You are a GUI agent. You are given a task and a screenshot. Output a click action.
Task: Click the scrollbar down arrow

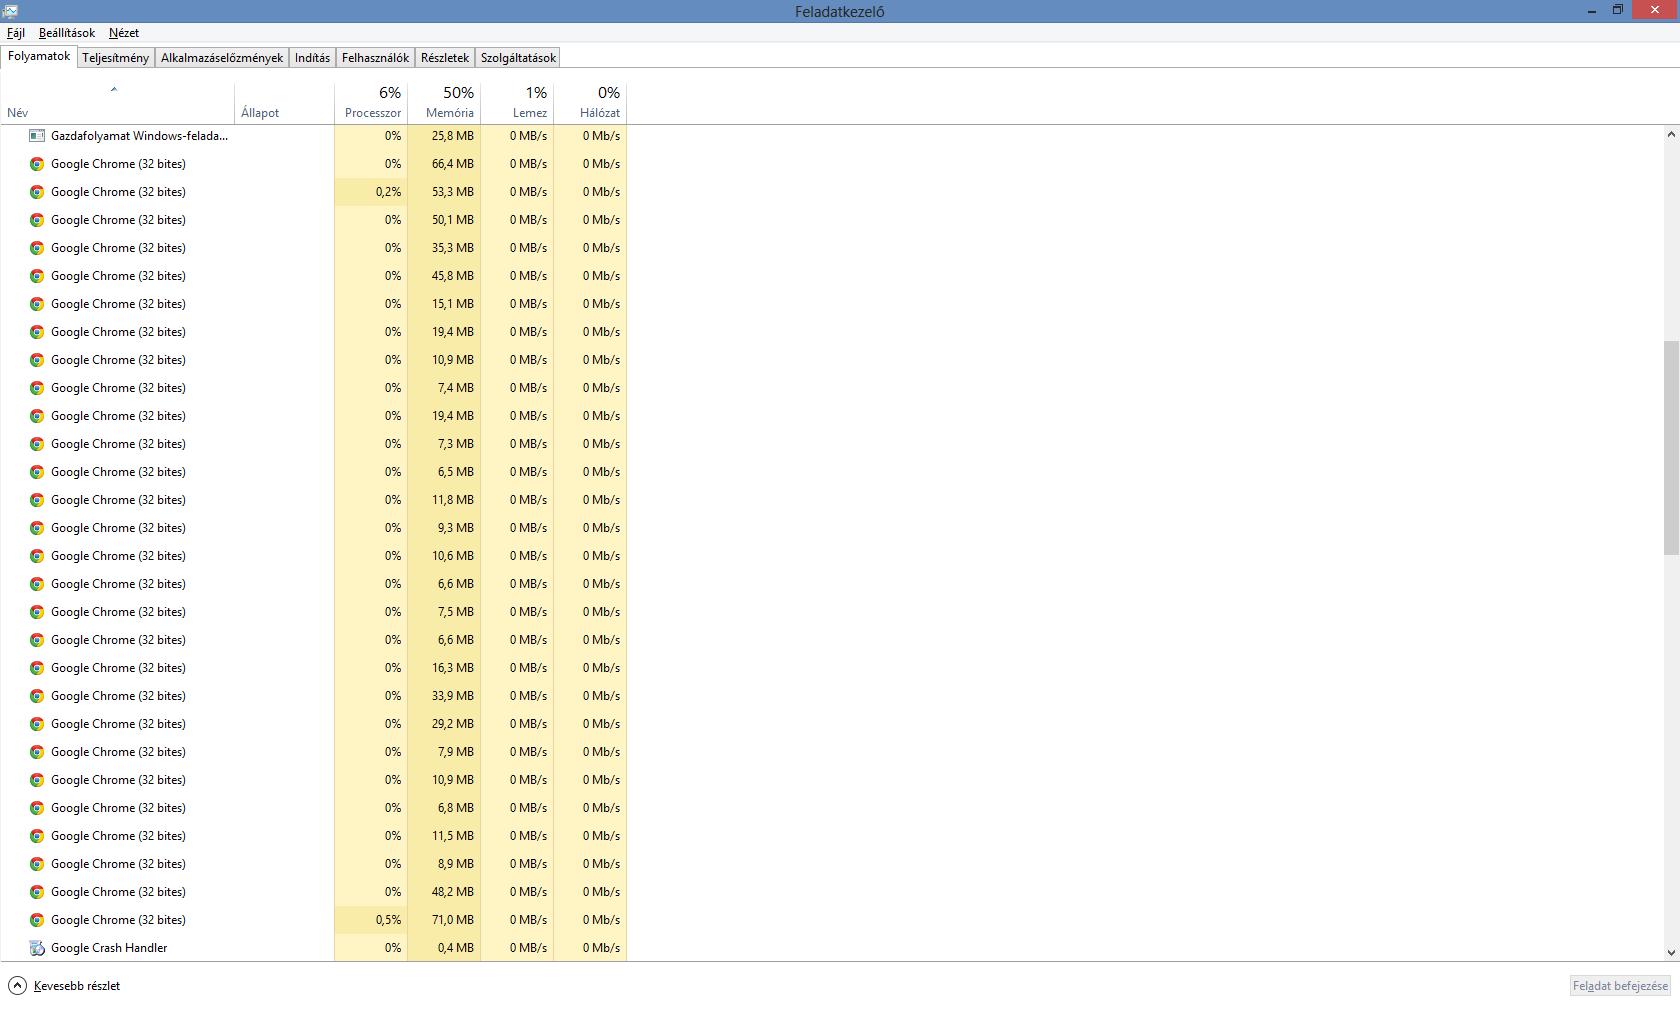[1671, 954]
